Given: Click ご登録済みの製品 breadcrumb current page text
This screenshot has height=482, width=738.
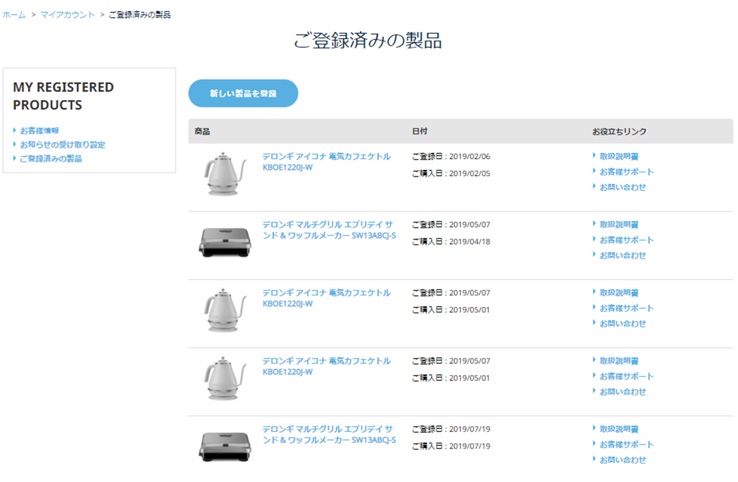Looking at the screenshot, I should (140, 15).
